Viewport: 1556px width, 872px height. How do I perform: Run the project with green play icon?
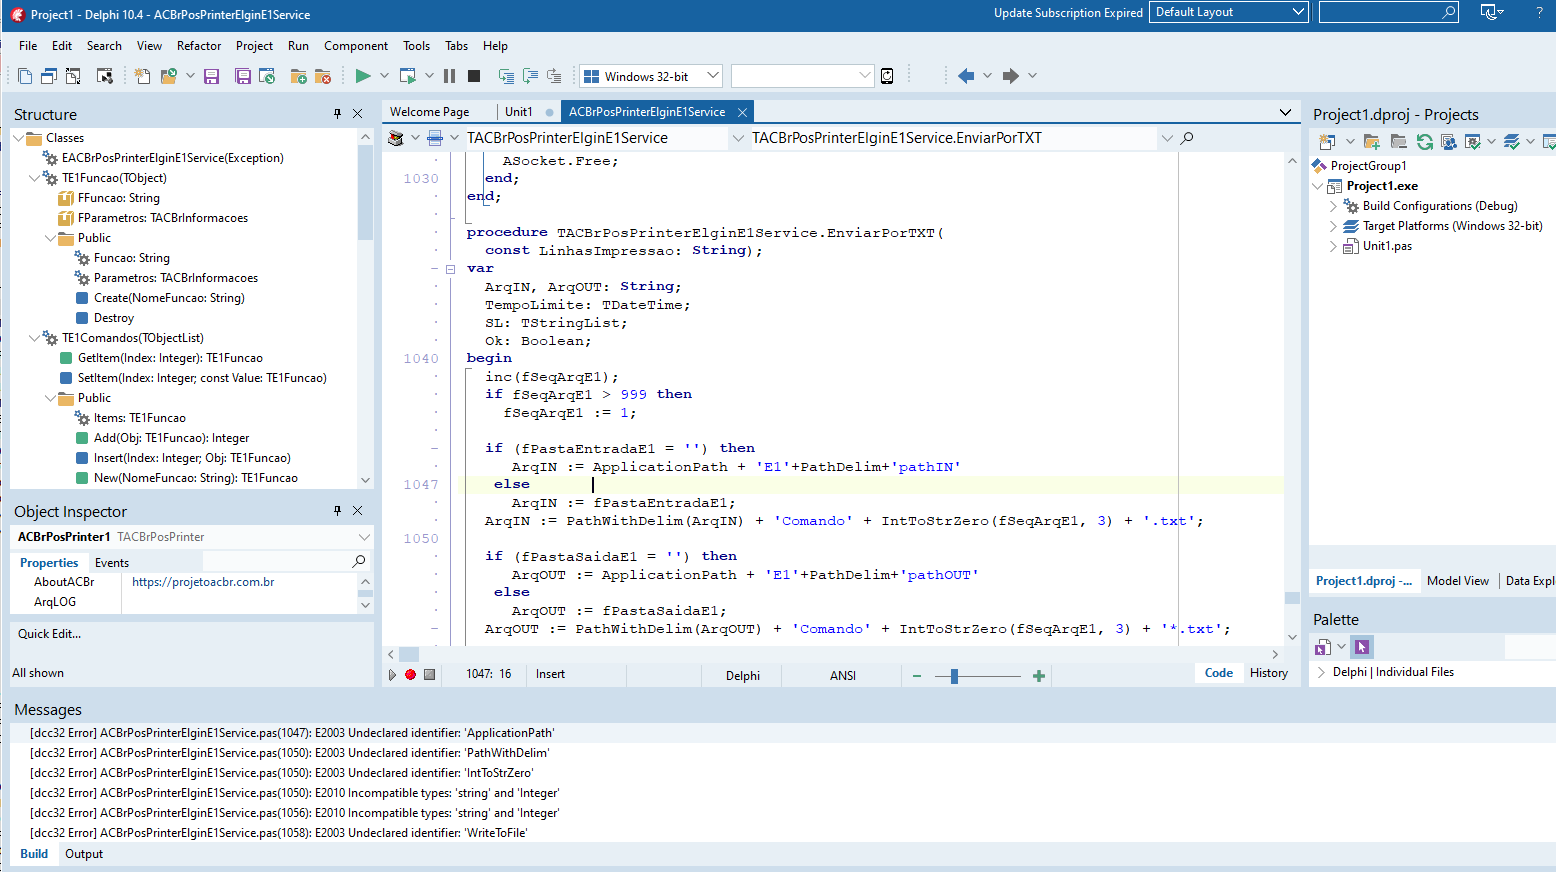click(x=363, y=76)
